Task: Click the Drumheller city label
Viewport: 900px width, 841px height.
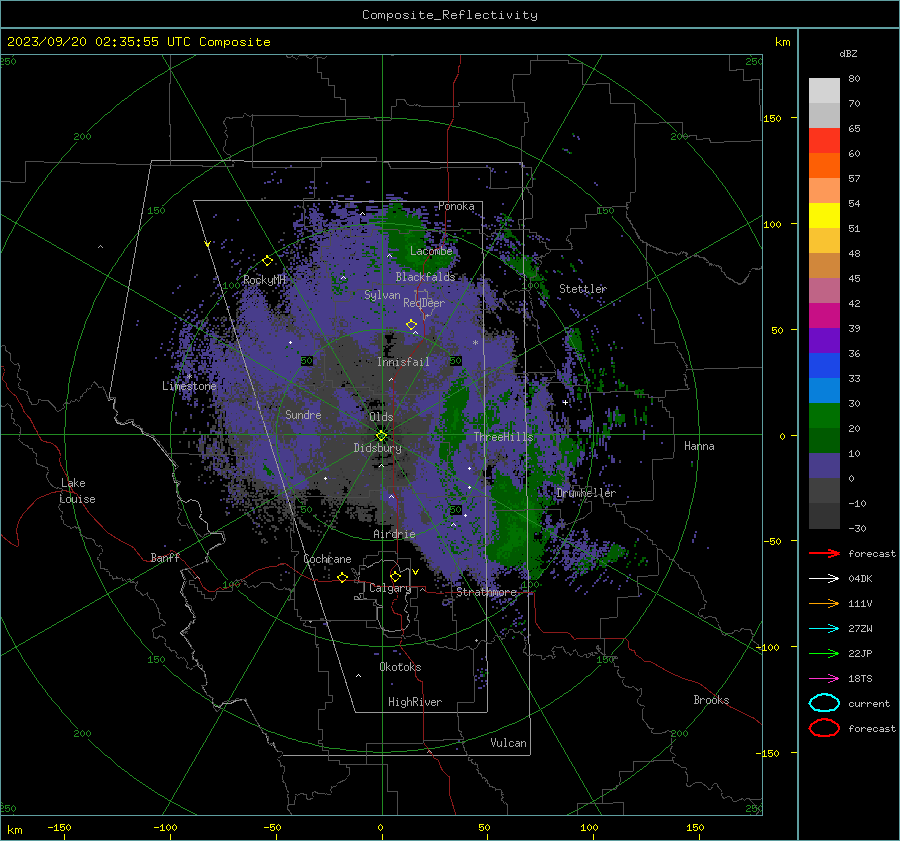Action: pyautogui.click(x=586, y=493)
